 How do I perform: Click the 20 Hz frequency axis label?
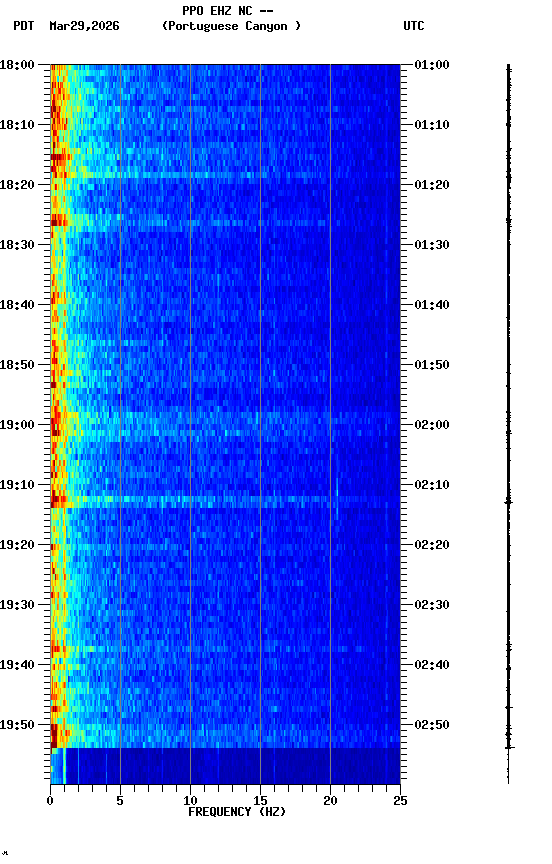point(330,801)
